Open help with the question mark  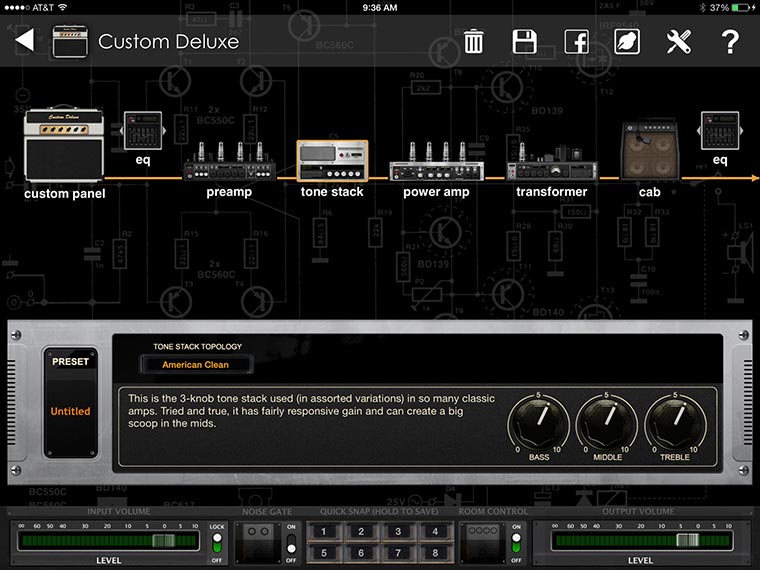730,42
